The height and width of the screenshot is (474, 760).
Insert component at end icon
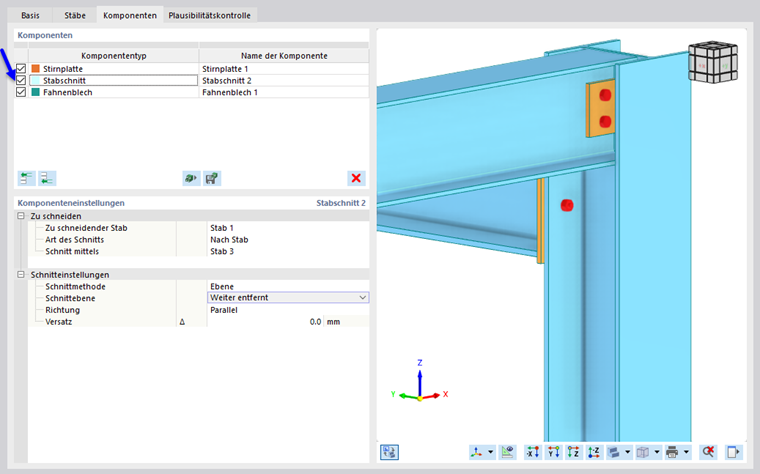pos(47,178)
